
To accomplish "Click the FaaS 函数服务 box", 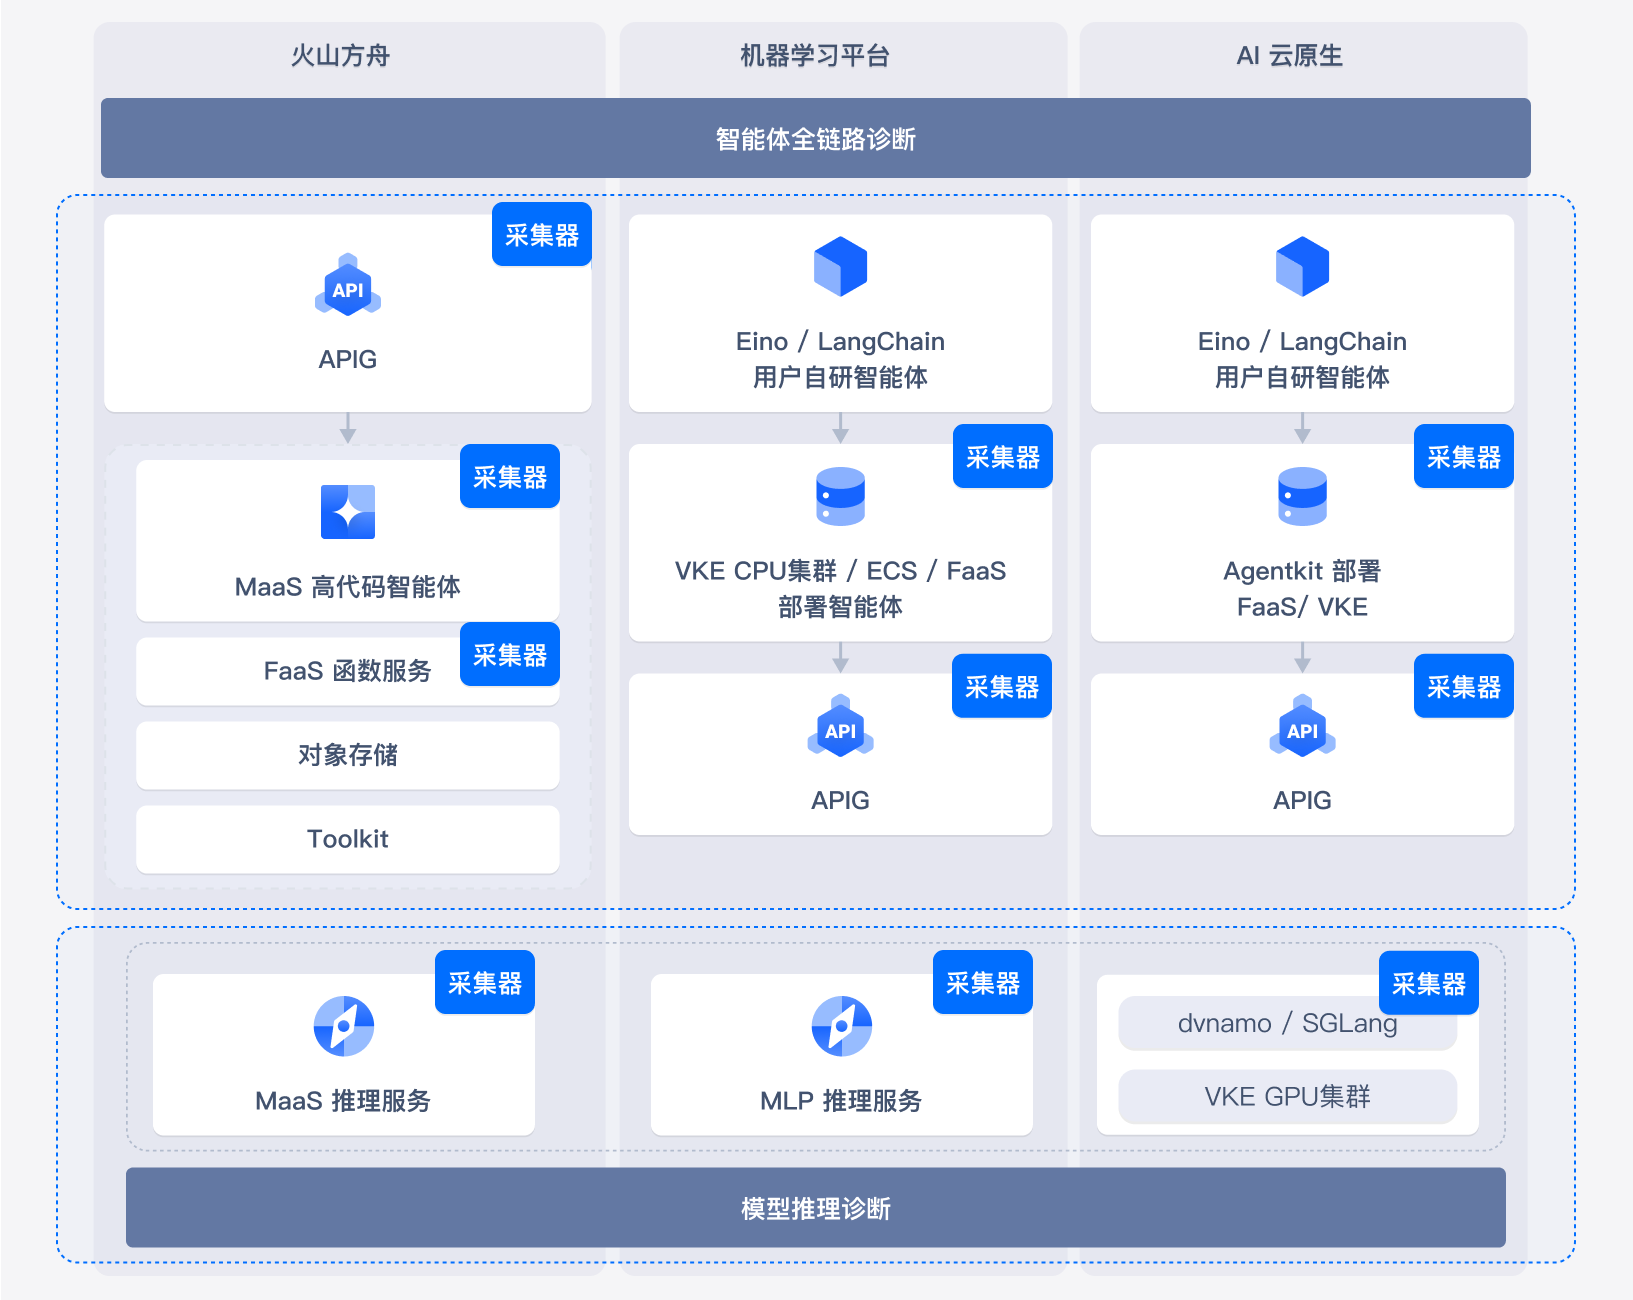I will pyautogui.click(x=348, y=671).
